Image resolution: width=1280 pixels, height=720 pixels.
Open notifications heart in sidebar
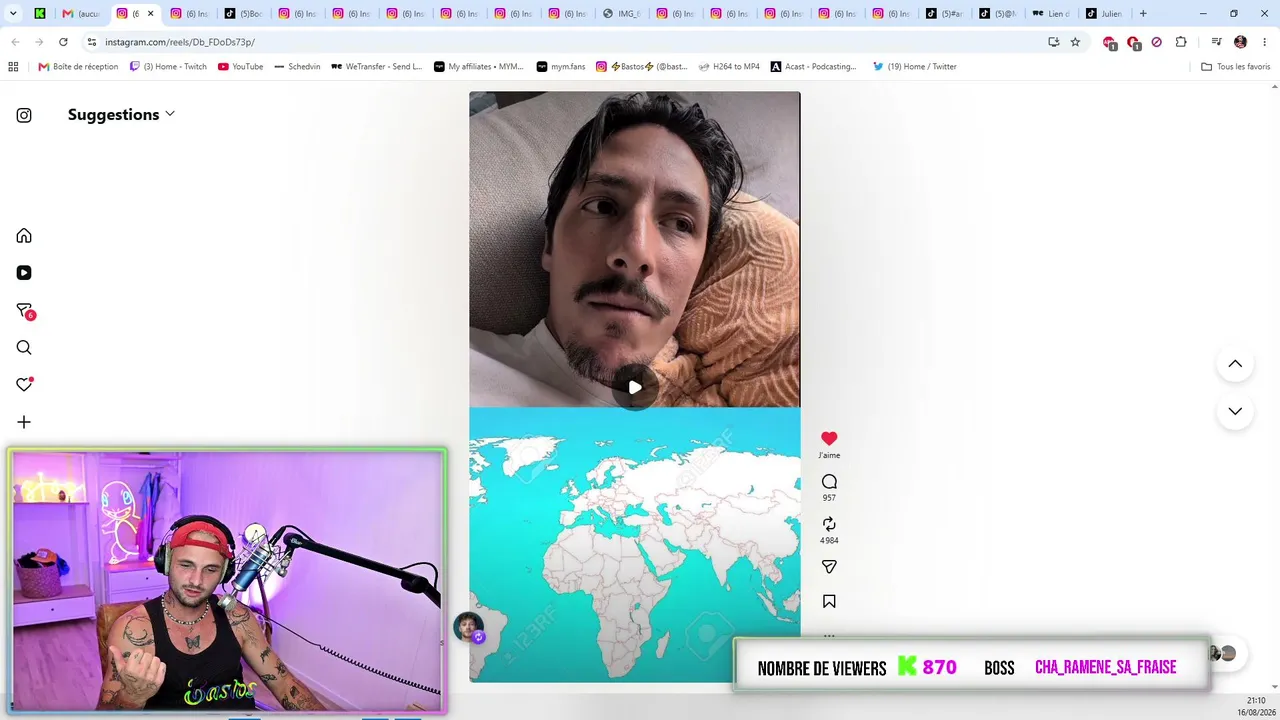[x=24, y=385]
